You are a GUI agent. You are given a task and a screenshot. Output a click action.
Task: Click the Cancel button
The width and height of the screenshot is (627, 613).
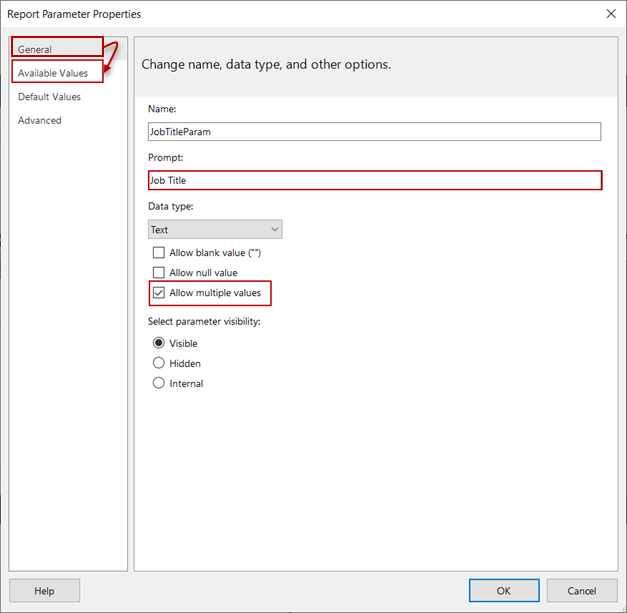coord(582,590)
